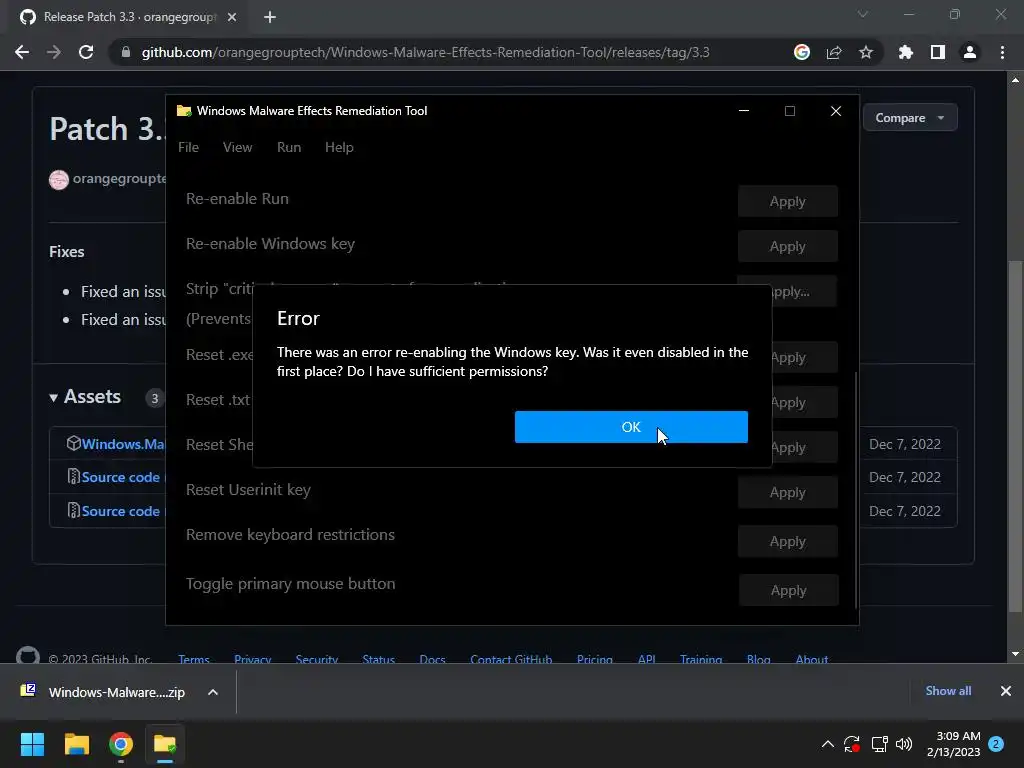This screenshot has height=768, width=1024.
Task: Go forward in Chrome
Action: tap(54, 52)
